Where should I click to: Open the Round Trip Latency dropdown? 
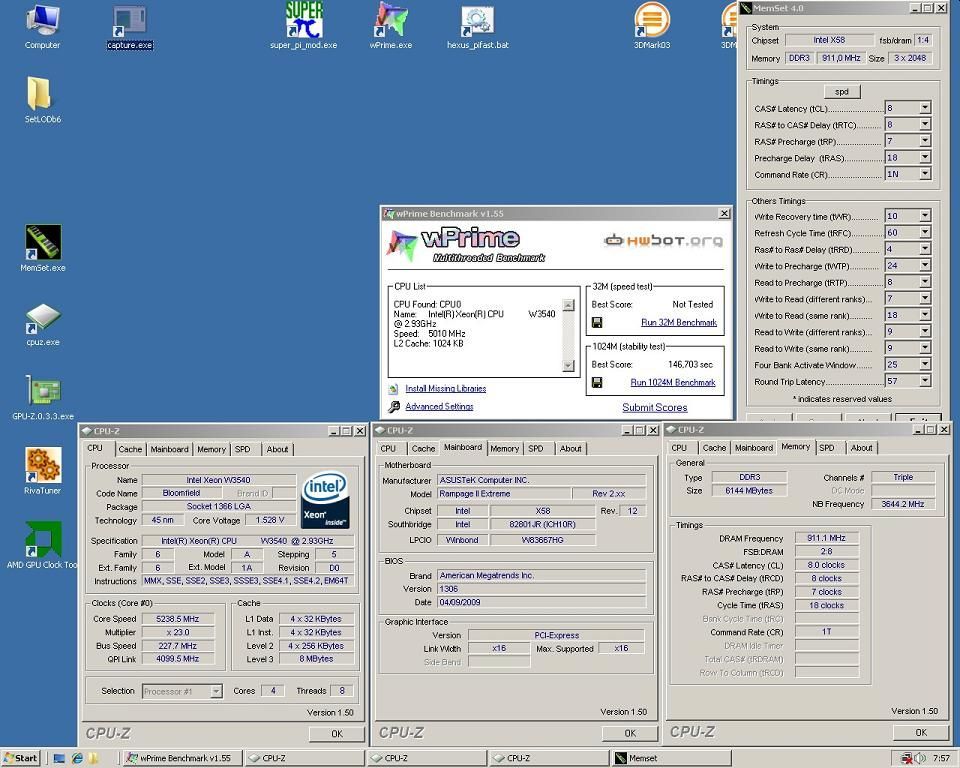pyautogui.click(x=924, y=380)
